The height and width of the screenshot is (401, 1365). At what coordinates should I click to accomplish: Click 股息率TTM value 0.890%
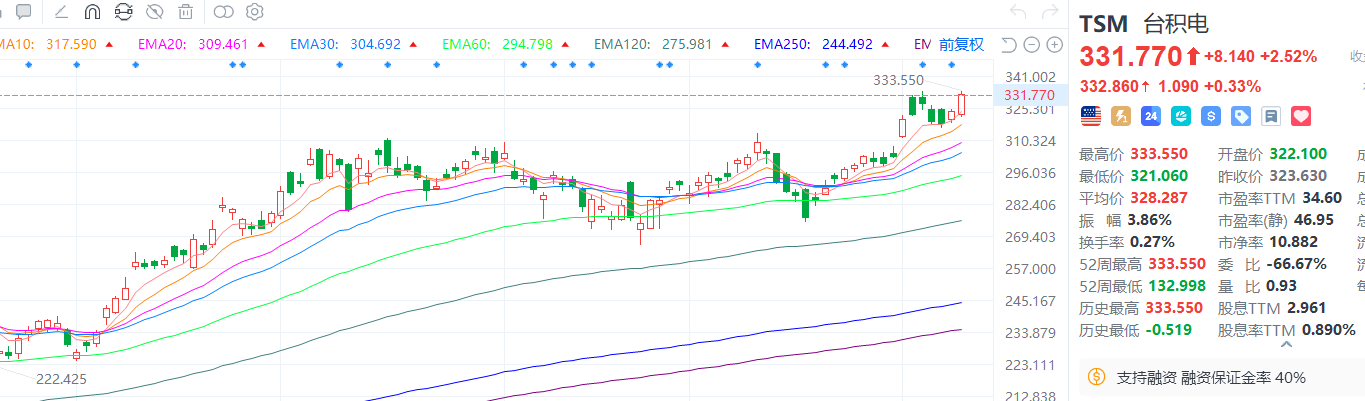pyautogui.click(x=1329, y=330)
